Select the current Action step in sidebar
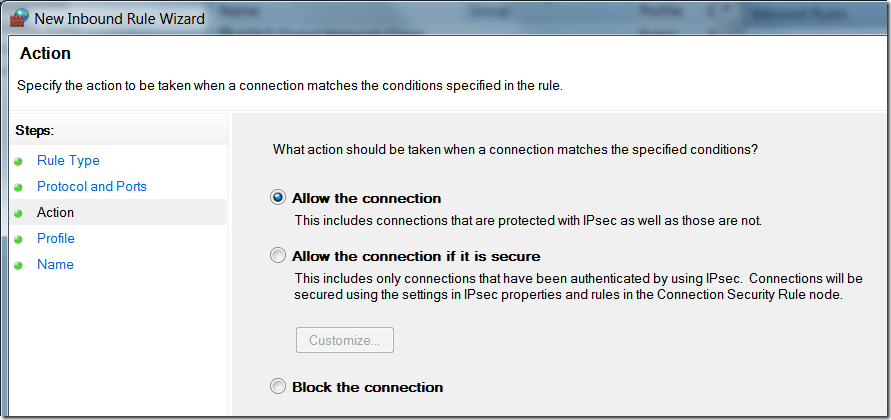The height and width of the screenshot is (420, 891). point(56,213)
